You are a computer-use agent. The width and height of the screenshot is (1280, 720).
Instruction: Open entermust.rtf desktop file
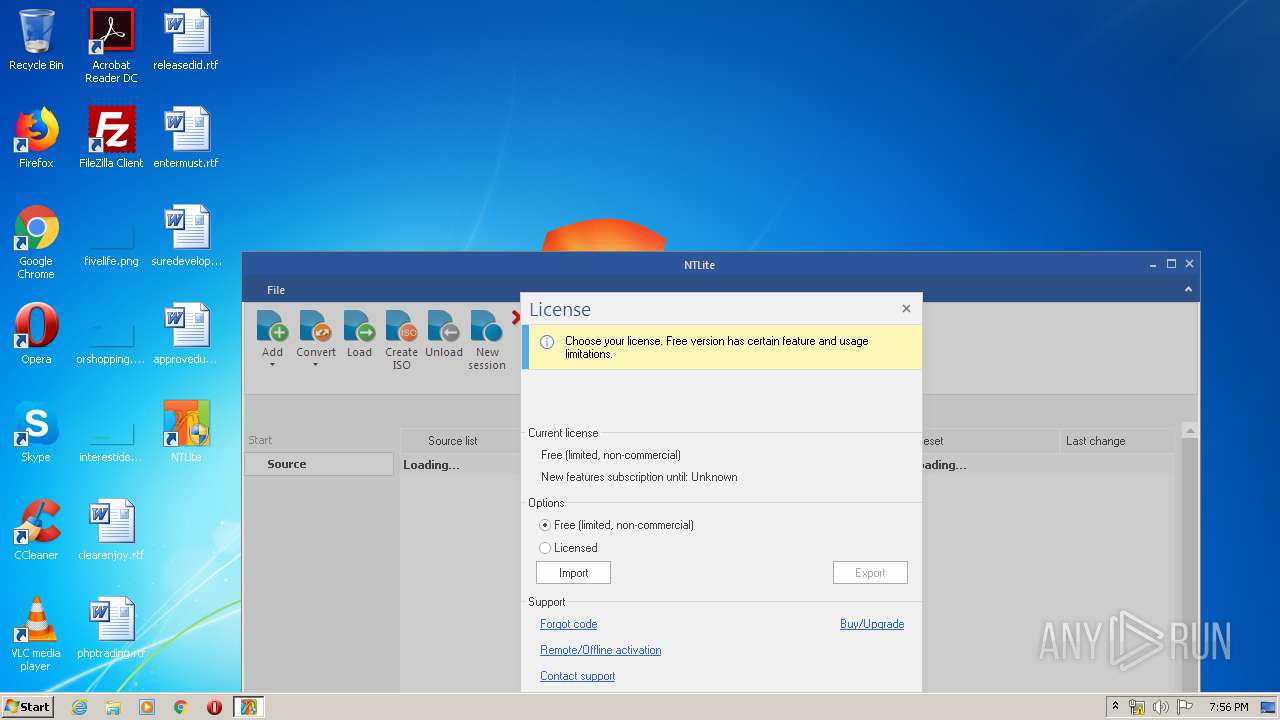[186, 138]
